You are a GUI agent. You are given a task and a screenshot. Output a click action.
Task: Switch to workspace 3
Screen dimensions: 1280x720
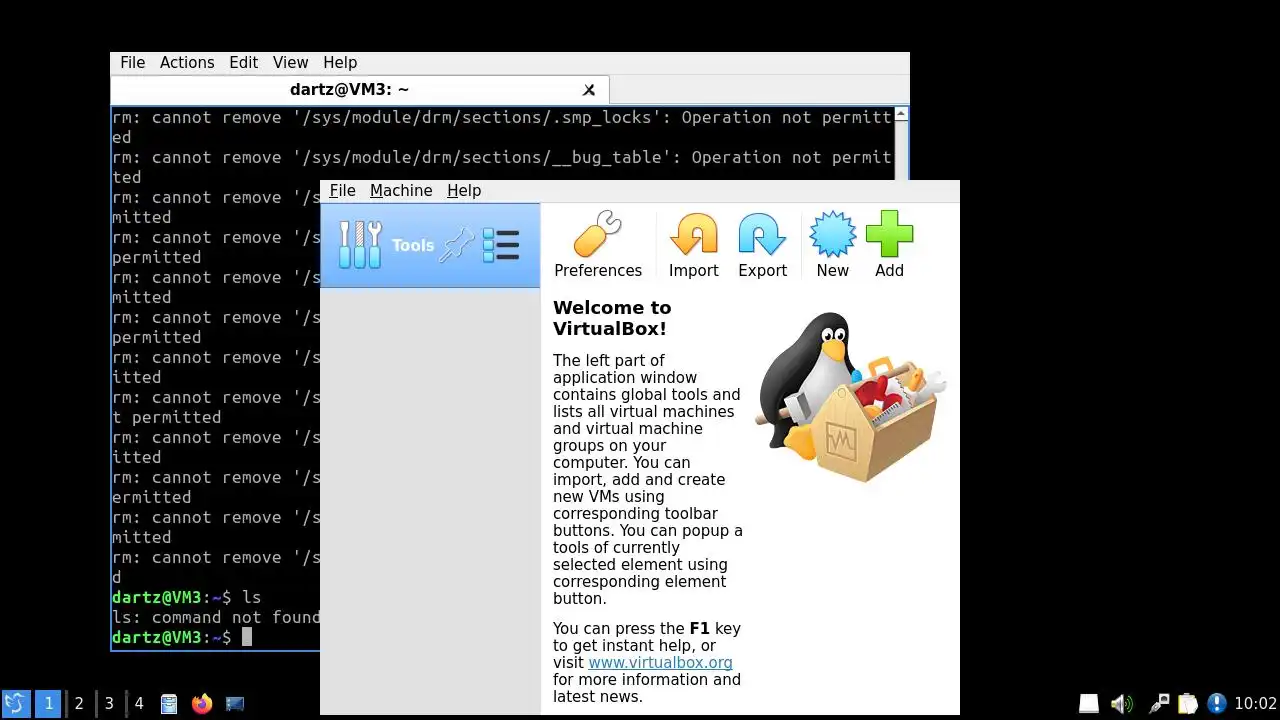click(109, 704)
